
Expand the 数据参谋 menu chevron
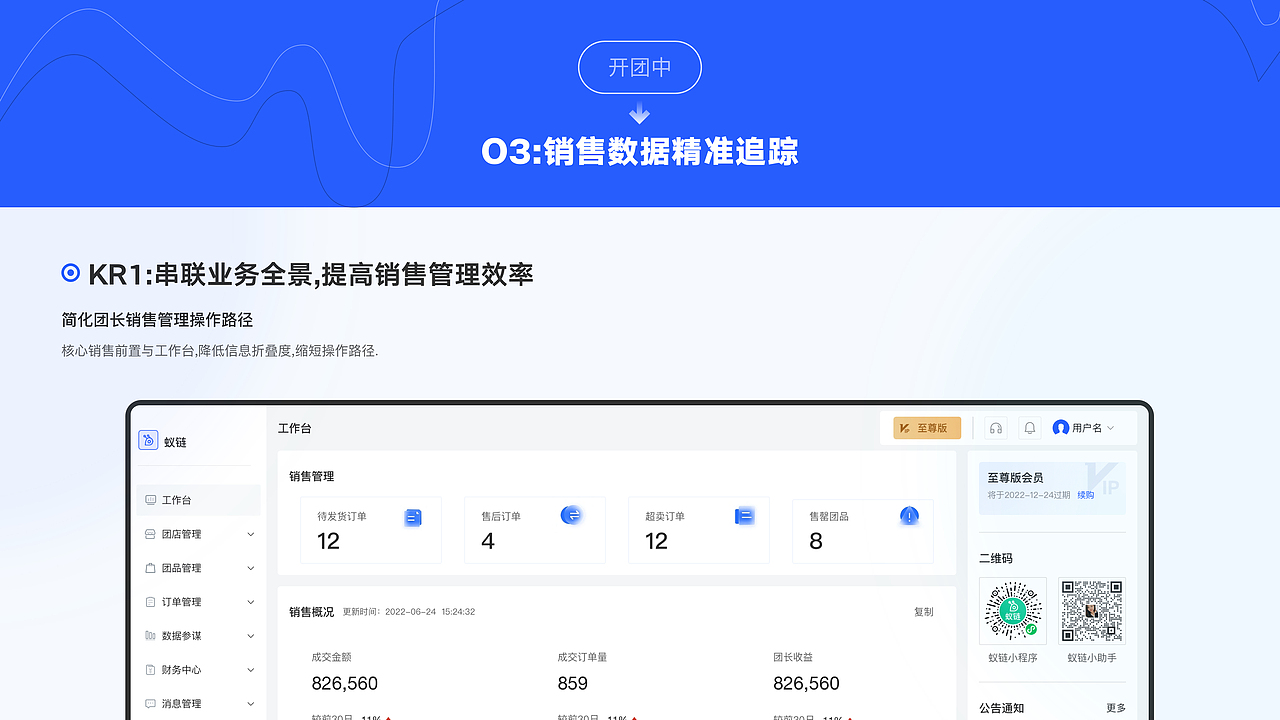251,636
